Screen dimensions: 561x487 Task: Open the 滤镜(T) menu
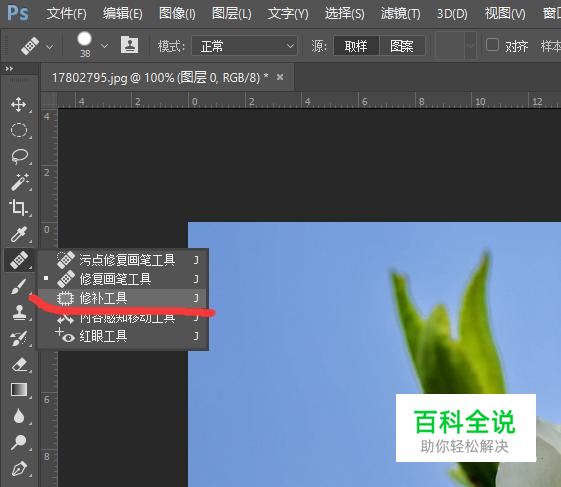[401, 14]
